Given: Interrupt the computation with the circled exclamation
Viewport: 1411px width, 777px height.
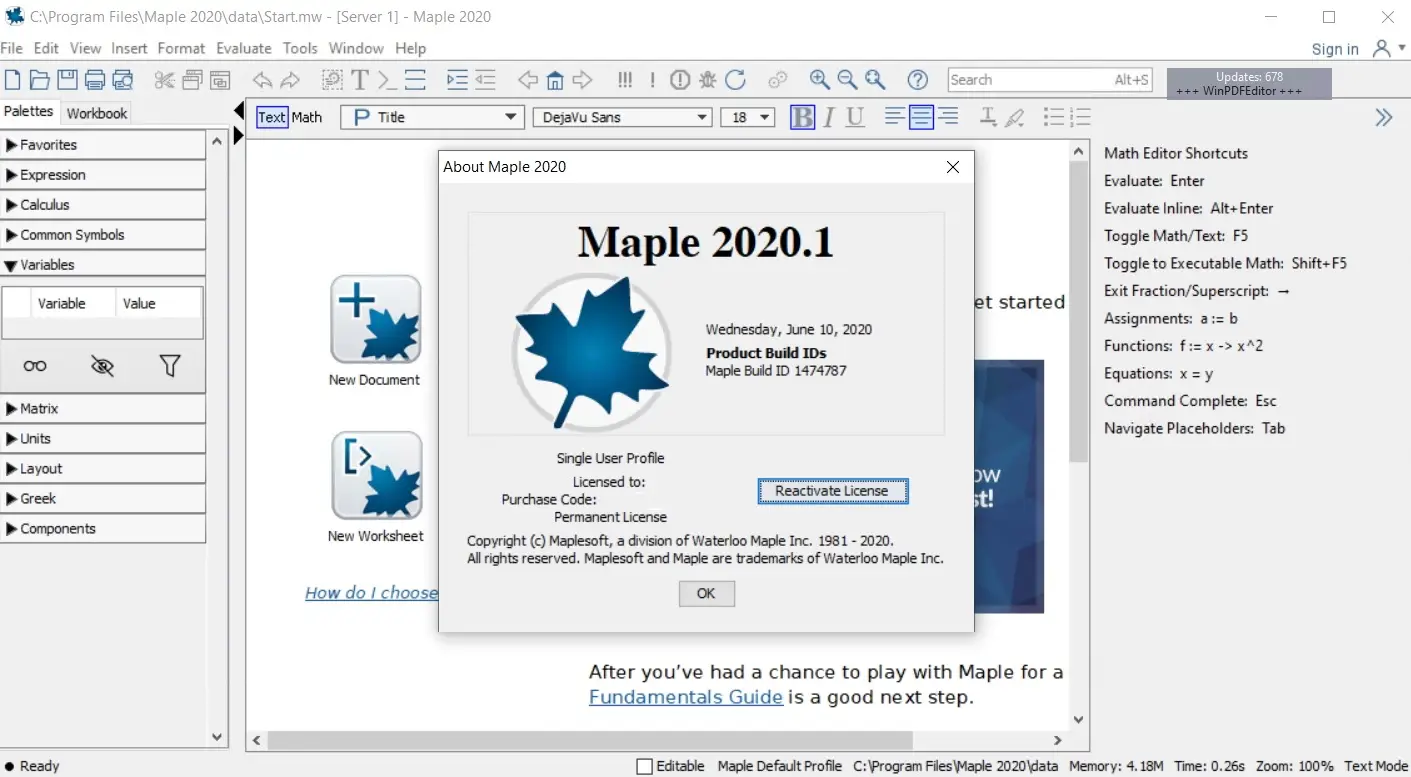Looking at the screenshot, I should pos(680,80).
